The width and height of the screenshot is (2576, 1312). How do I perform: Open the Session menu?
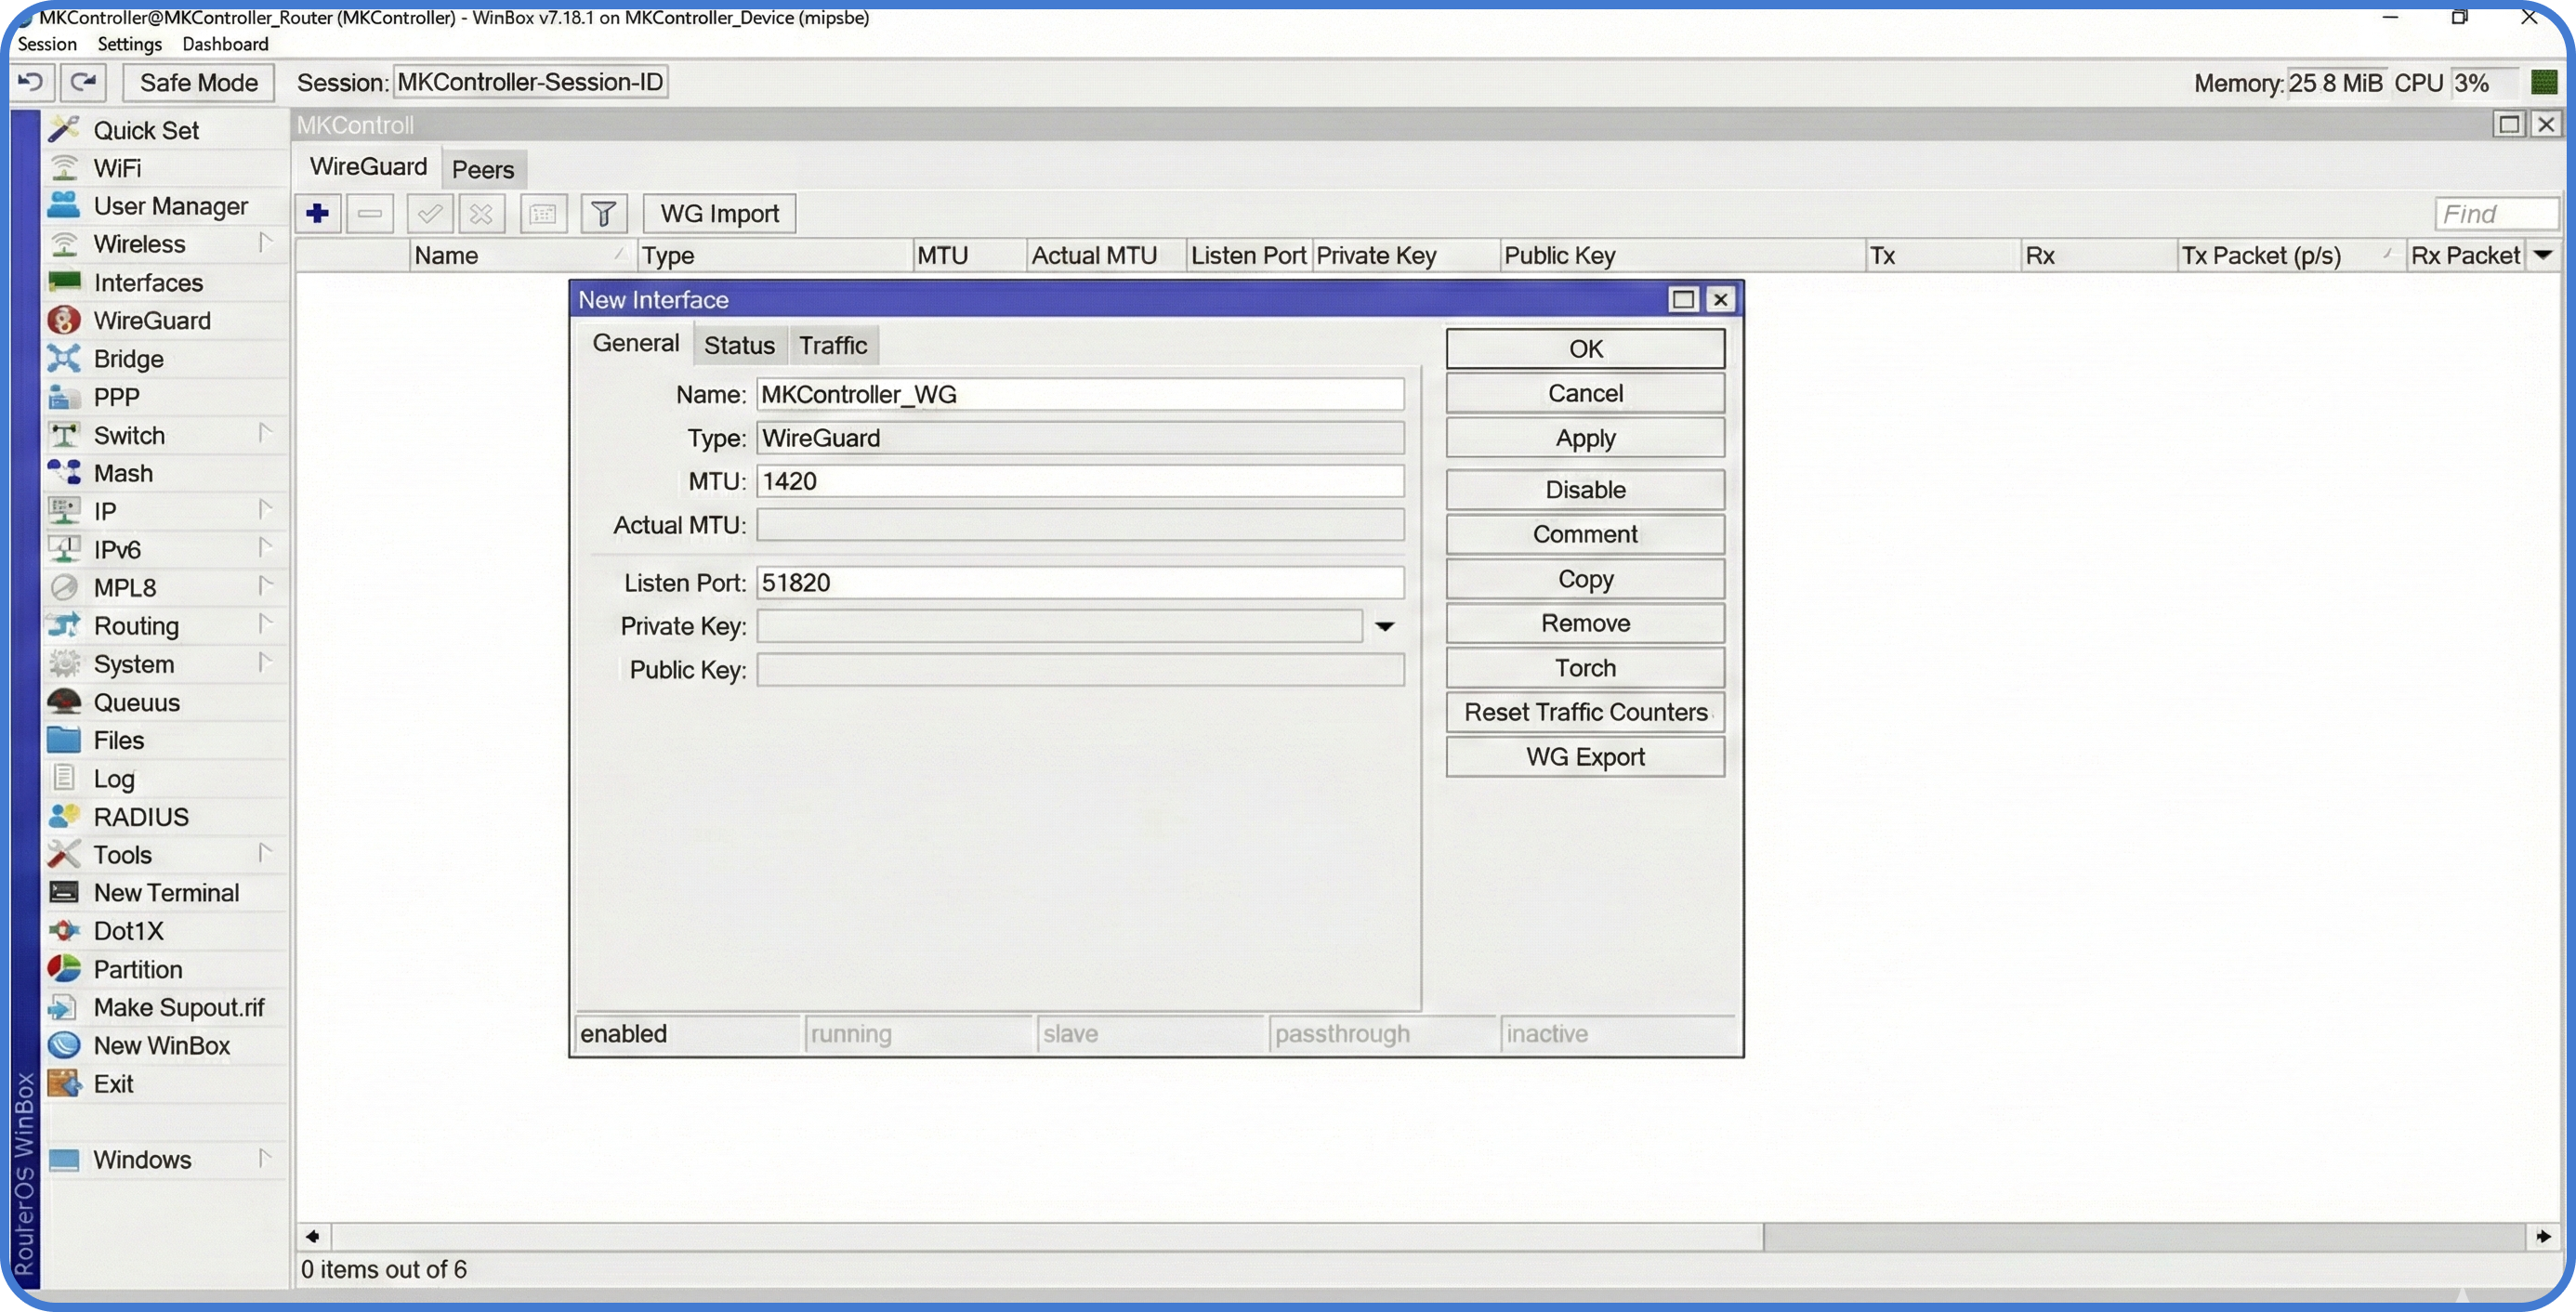tap(47, 44)
